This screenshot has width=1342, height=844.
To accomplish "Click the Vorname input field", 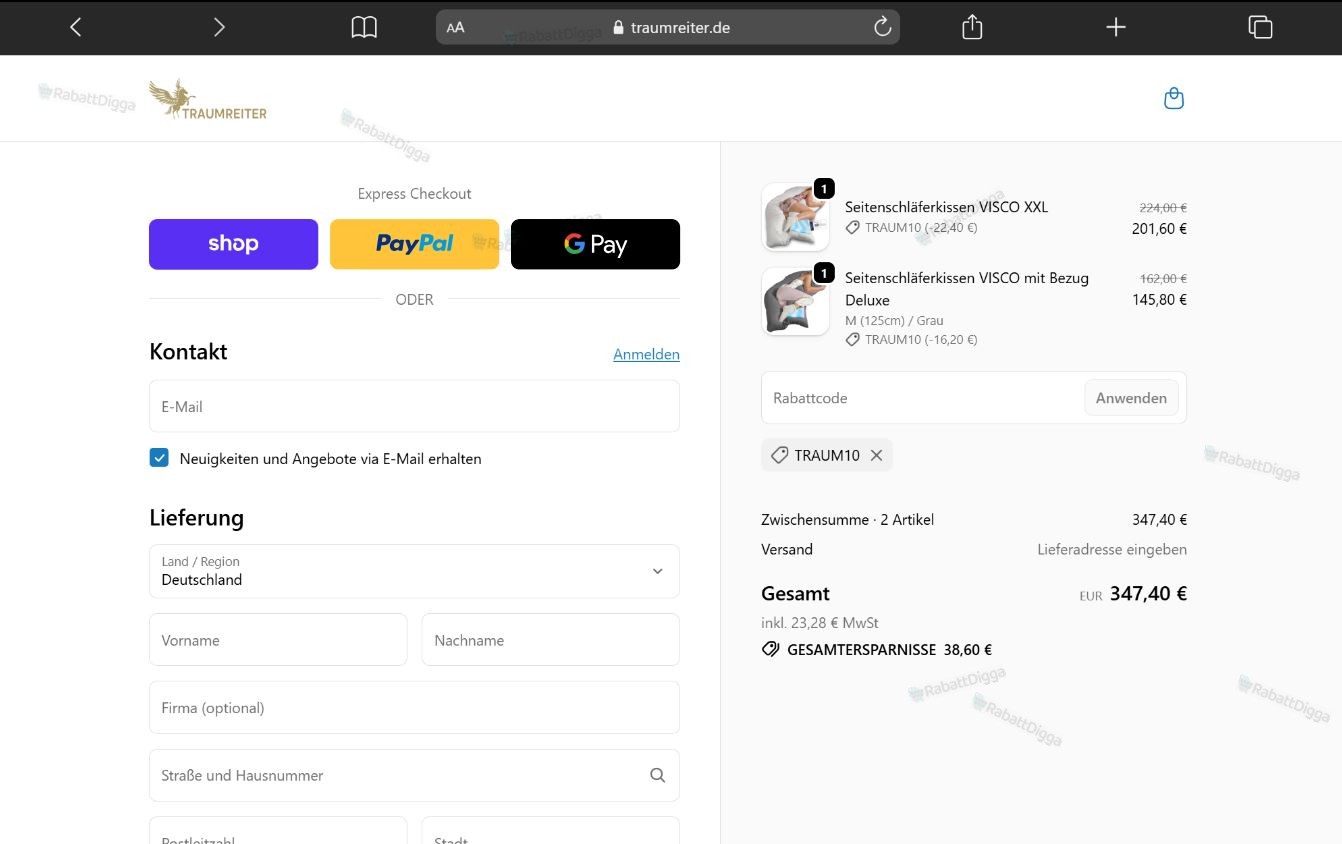I will (x=278, y=640).
